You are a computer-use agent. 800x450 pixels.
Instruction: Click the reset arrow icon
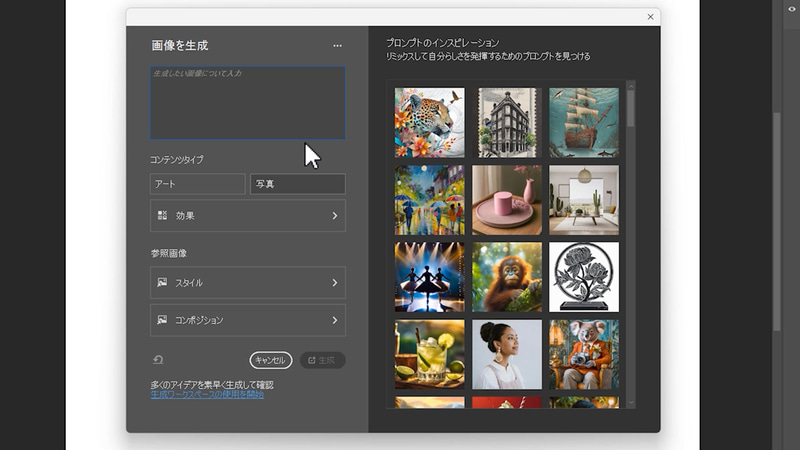tap(158, 360)
